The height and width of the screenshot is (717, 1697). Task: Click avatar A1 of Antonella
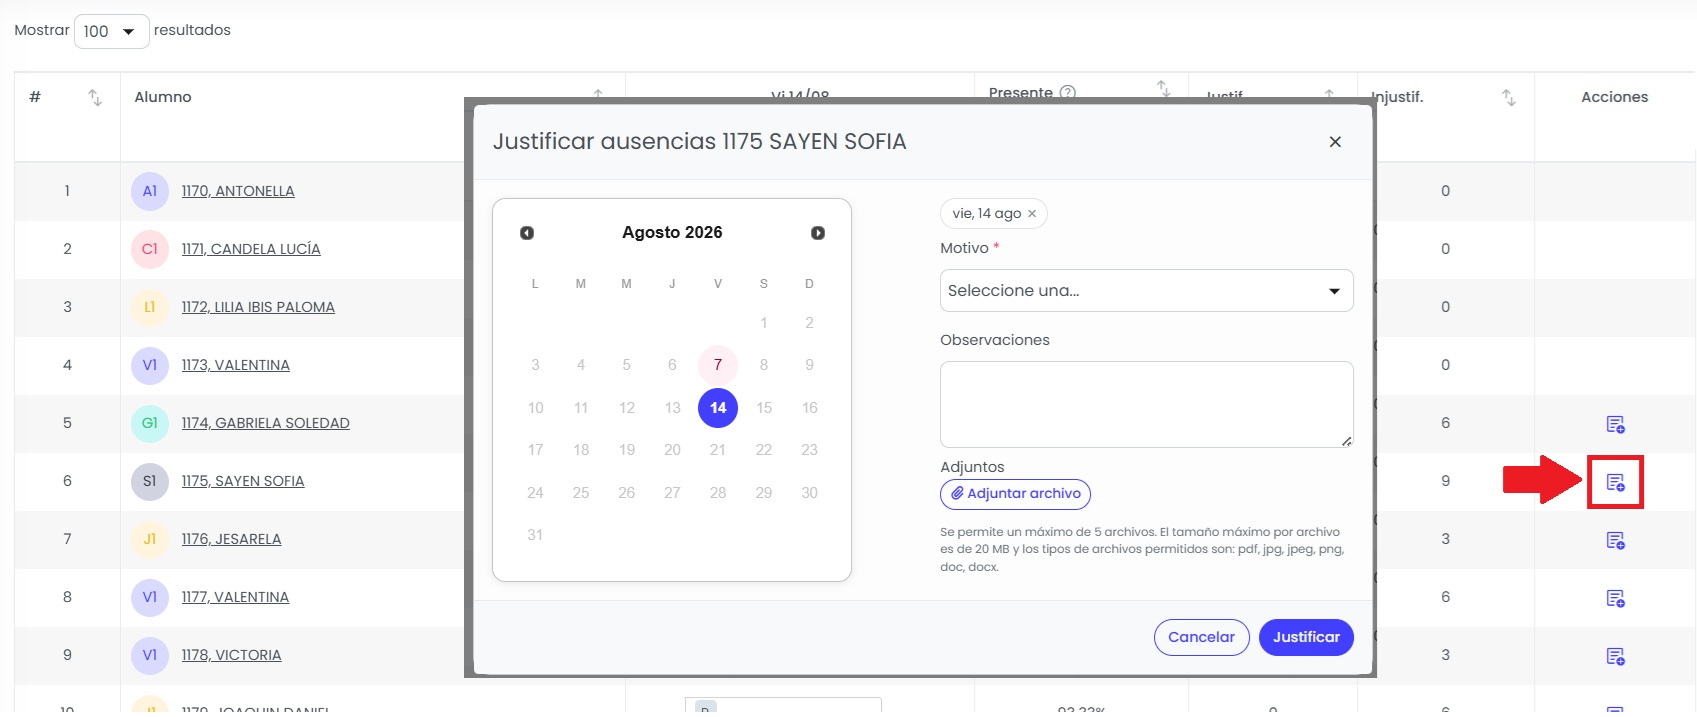[x=150, y=191]
